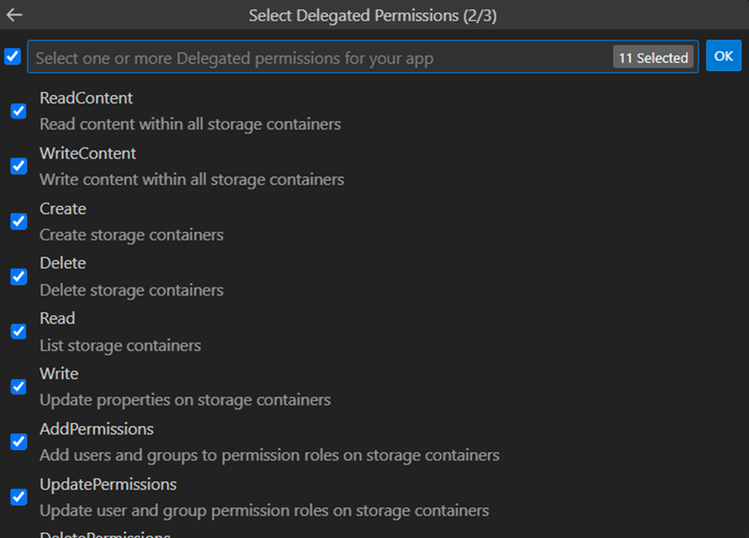Screen dimensions: 749x538
Task: Select the WriteContent list item label
Action: click(x=88, y=153)
